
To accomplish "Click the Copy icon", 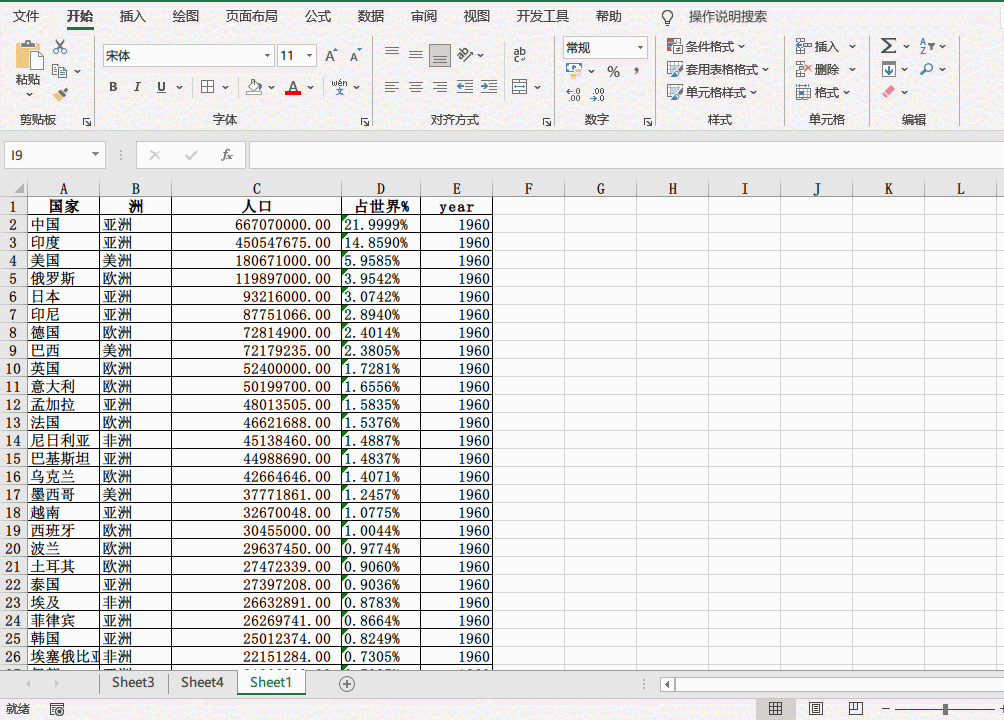I will [60, 71].
